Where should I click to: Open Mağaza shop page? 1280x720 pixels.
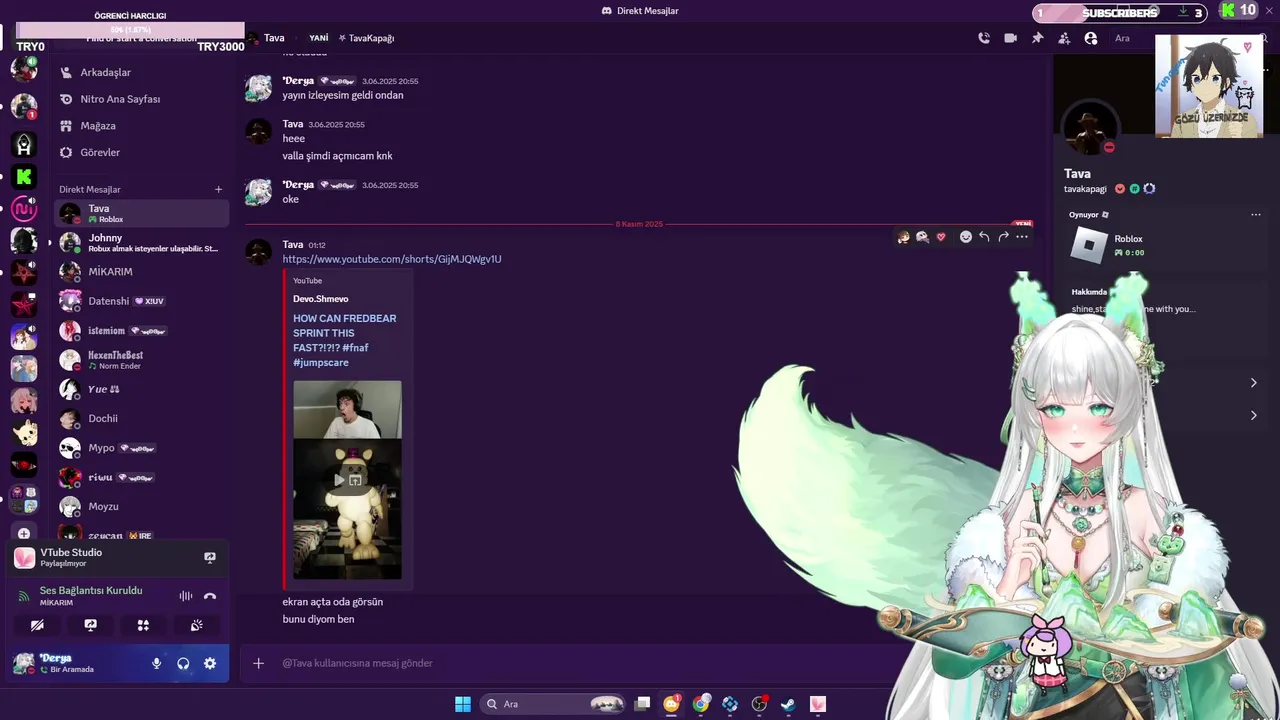point(143,126)
